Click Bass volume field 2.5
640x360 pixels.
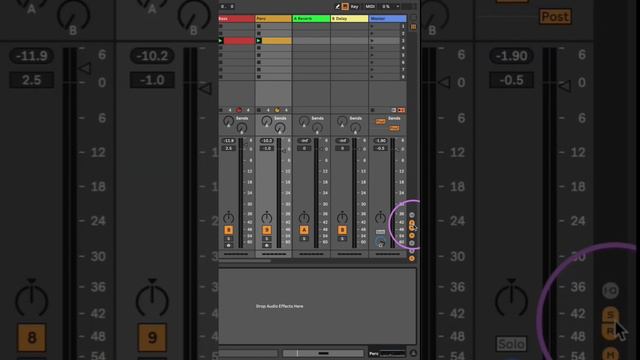click(x=229, y=148)
